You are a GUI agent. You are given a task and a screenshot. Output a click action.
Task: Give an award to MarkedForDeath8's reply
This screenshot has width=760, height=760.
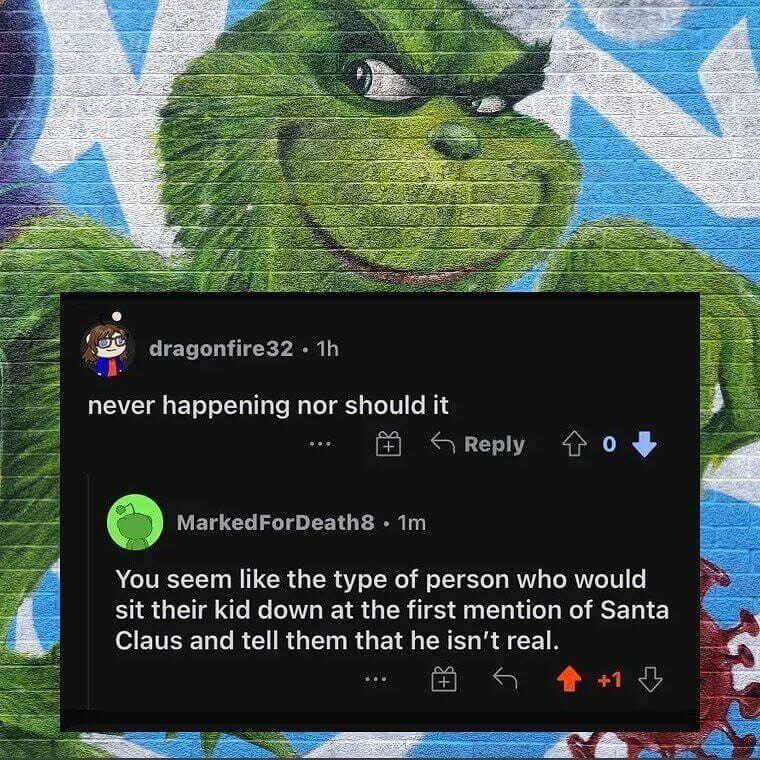point(443,679)
